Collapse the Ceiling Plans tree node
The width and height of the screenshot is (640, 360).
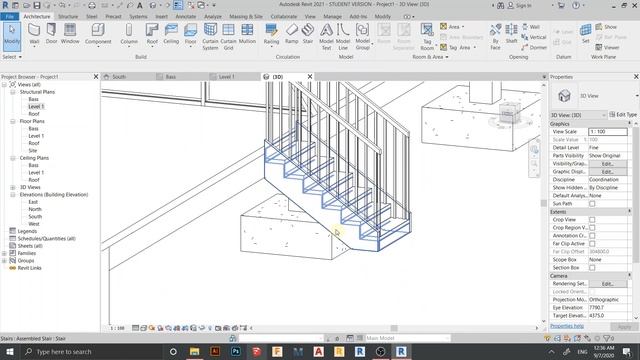pos(13,158)
